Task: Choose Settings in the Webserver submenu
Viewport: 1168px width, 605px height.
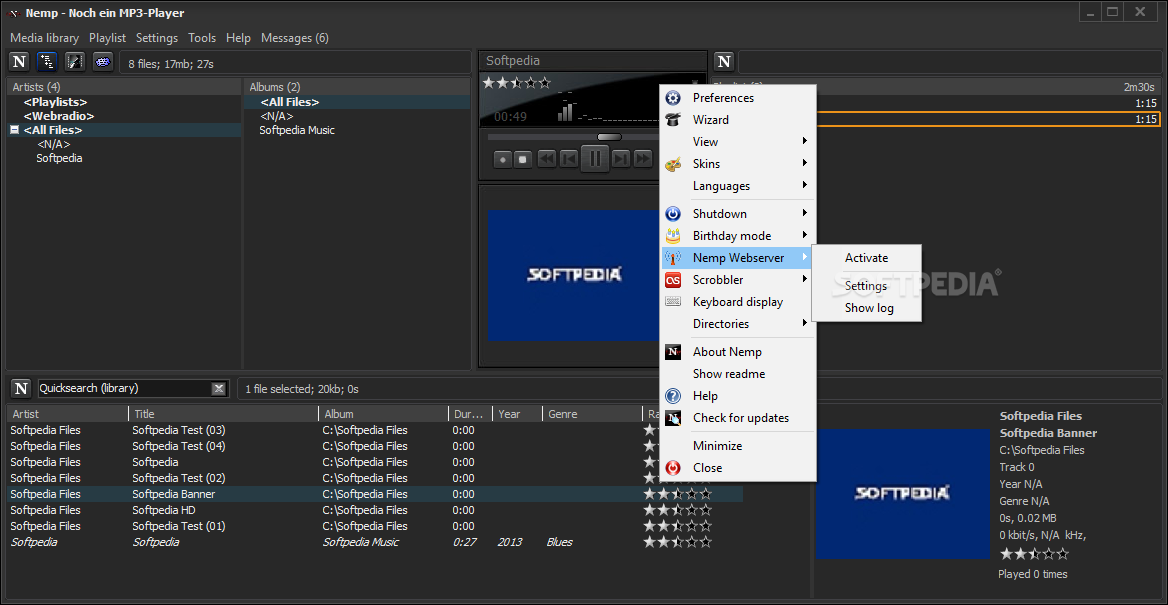Action: 866,286
